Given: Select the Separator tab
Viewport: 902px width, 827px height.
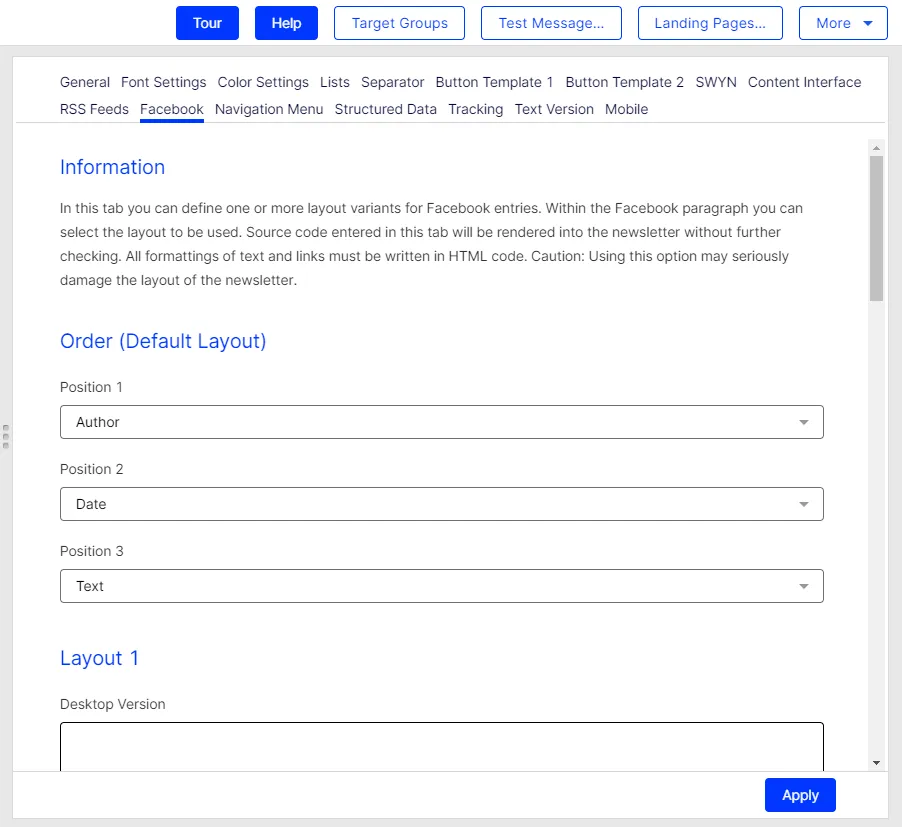Looking at the screenshot, I should pyautogui.click(x=392, y=82).
